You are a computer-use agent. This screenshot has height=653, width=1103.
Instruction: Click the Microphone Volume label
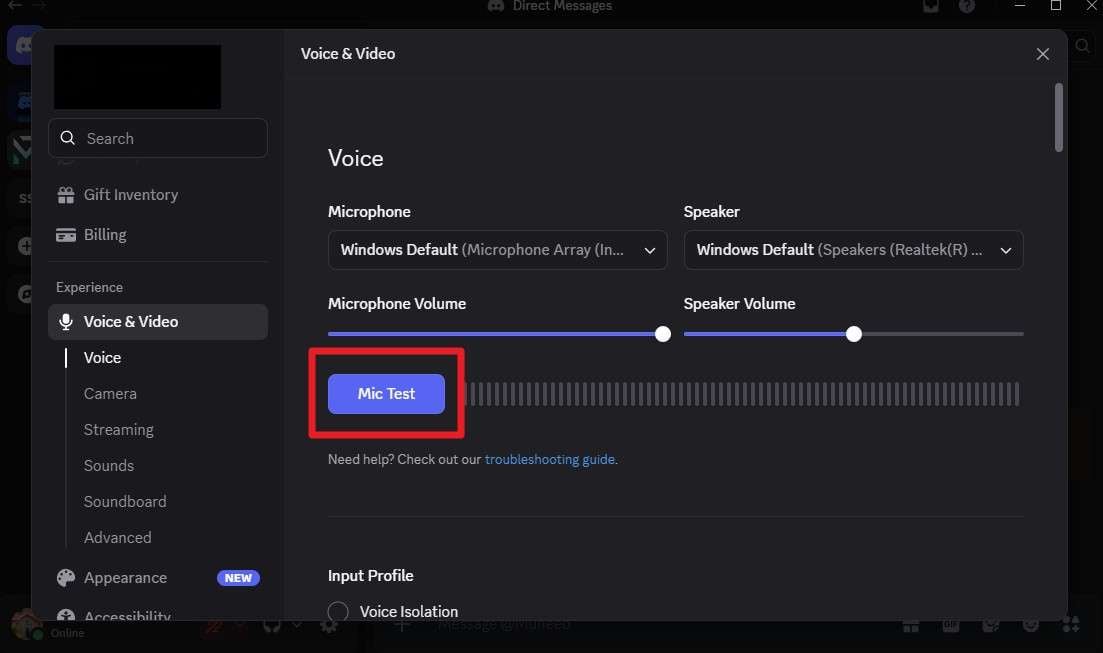click(x=397, y=303)
